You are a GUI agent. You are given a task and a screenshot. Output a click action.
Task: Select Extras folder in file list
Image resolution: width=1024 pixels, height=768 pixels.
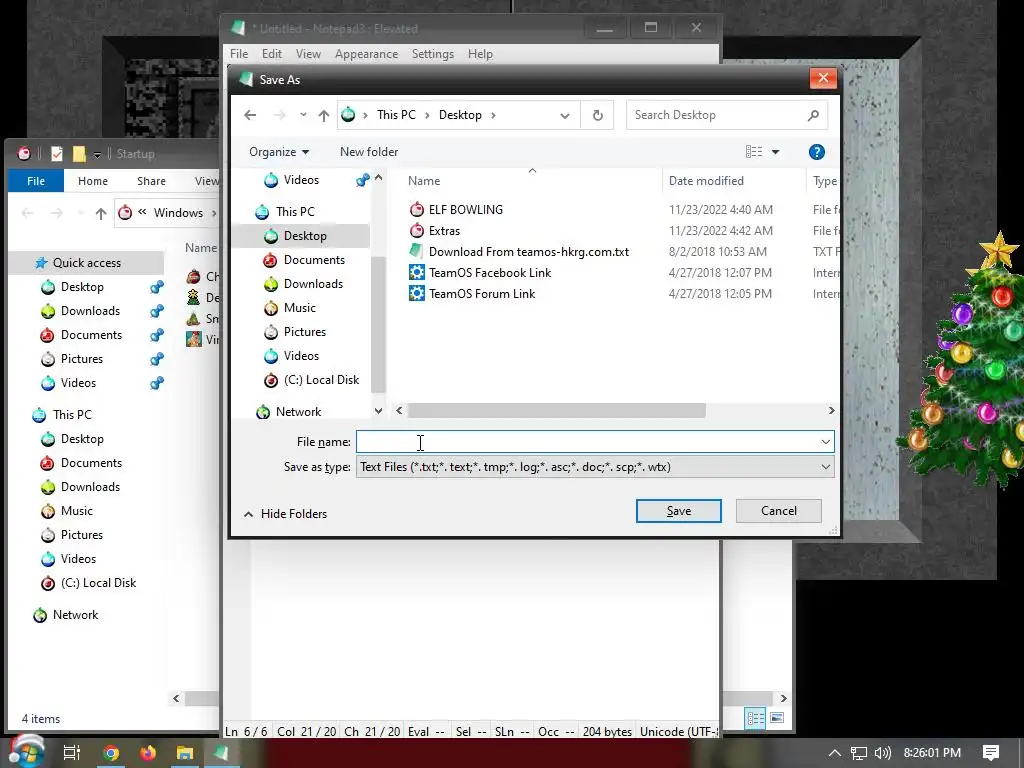tap(444, 231)
